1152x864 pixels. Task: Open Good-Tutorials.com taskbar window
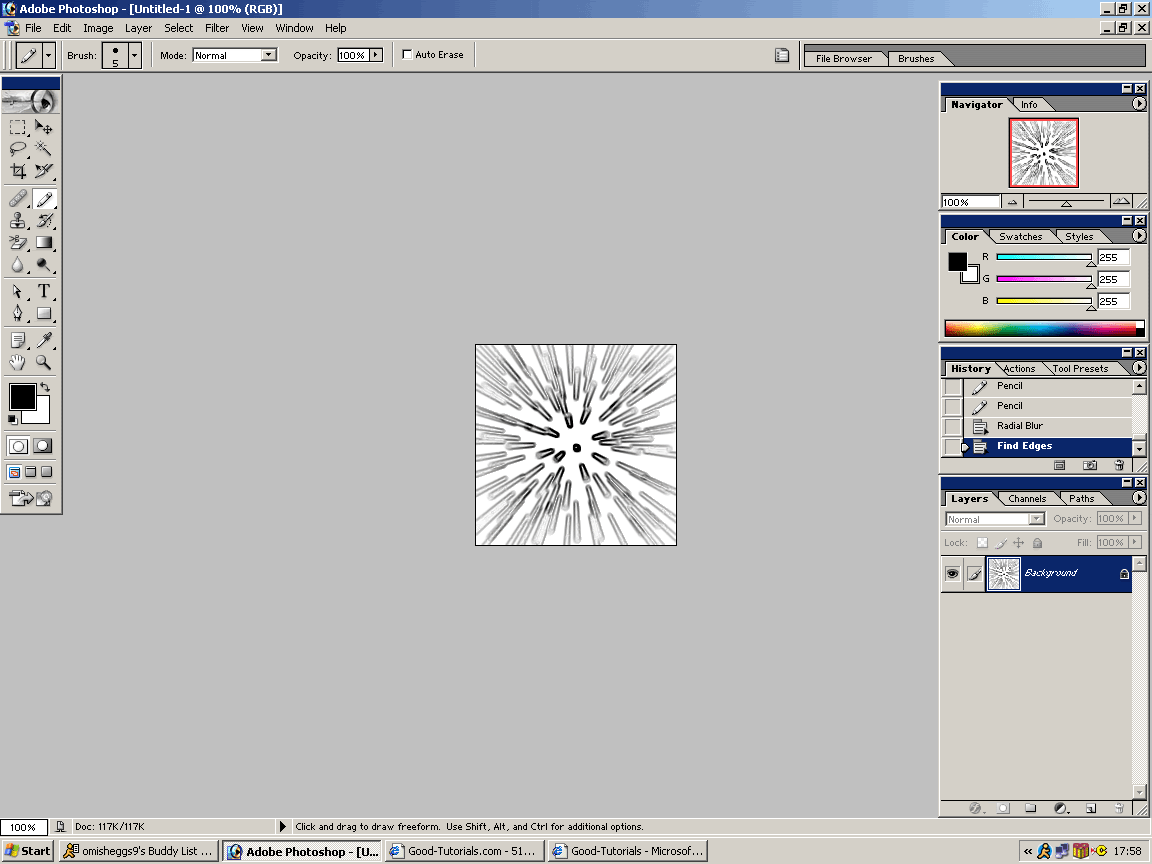pyautogui.click(x=464, y=851)
